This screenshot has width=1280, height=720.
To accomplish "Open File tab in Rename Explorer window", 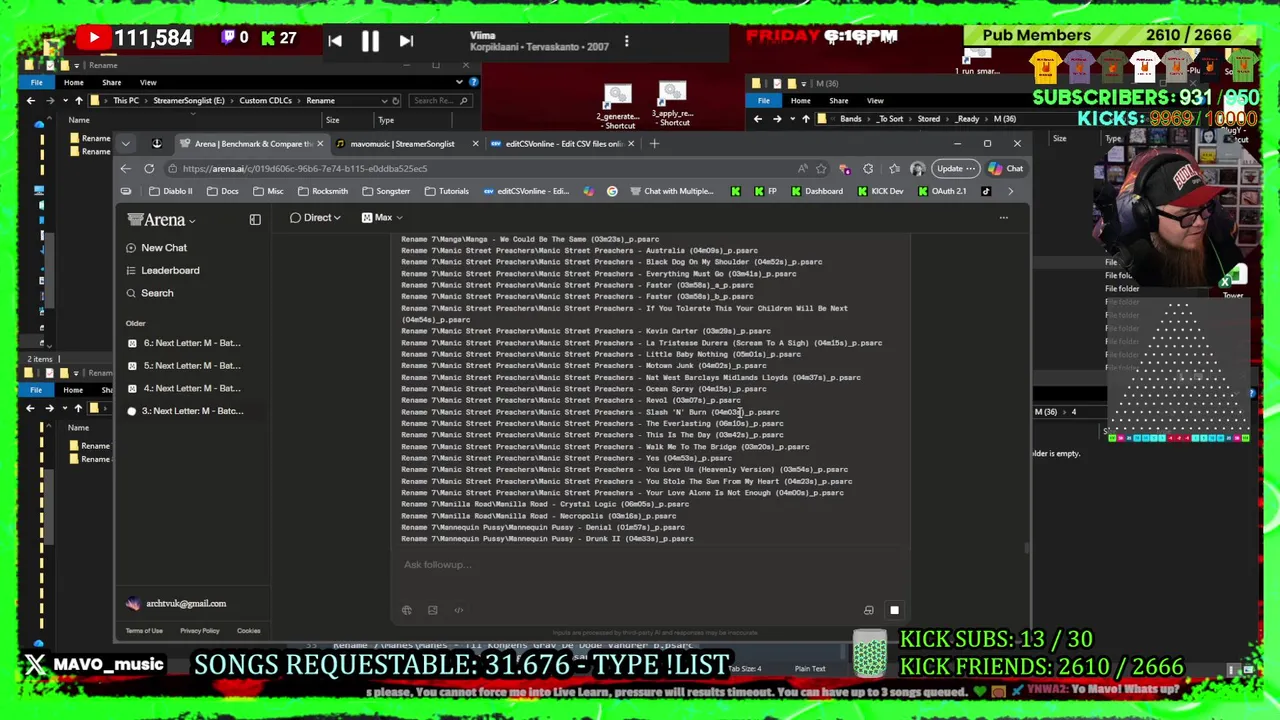I will 36,82.
